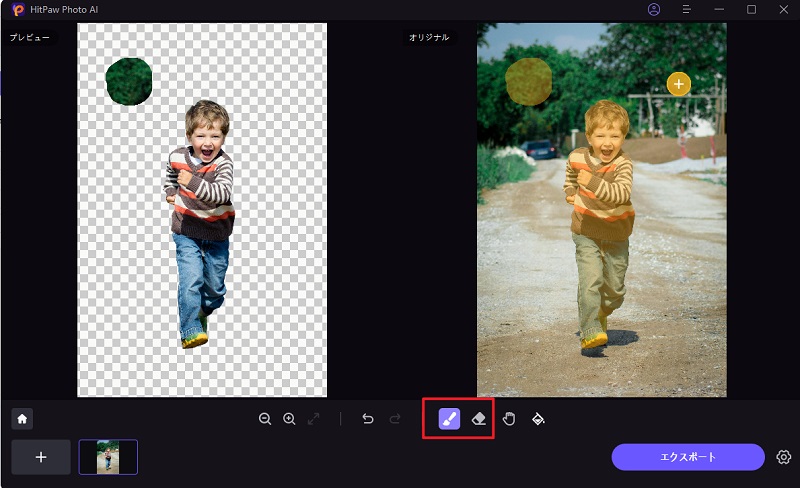800x488 pixels.
Task: Click the boy in the preview image
Action: pyautogui.click(x=200, y=224)
